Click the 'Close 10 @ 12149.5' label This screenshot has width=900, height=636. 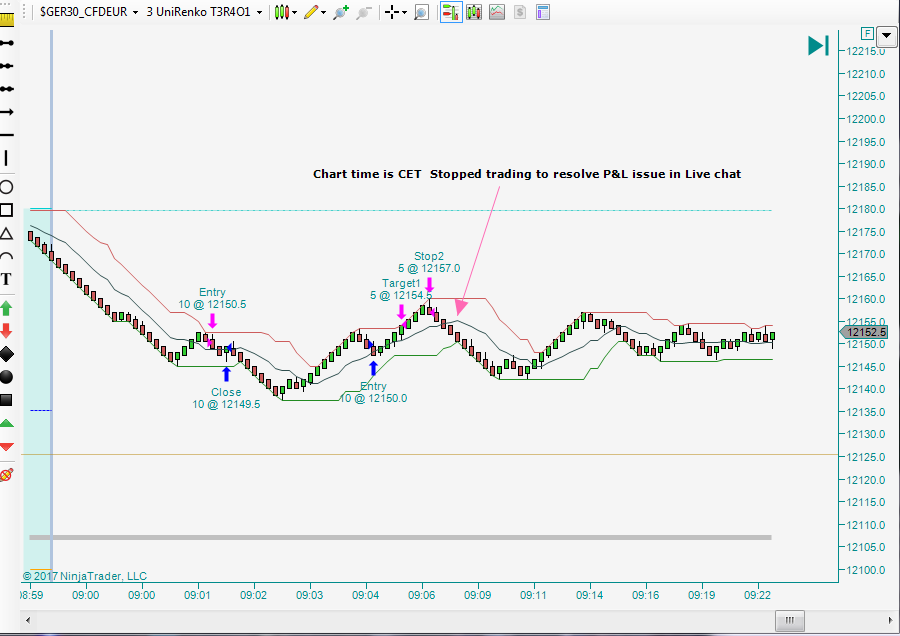coord(226,398)
